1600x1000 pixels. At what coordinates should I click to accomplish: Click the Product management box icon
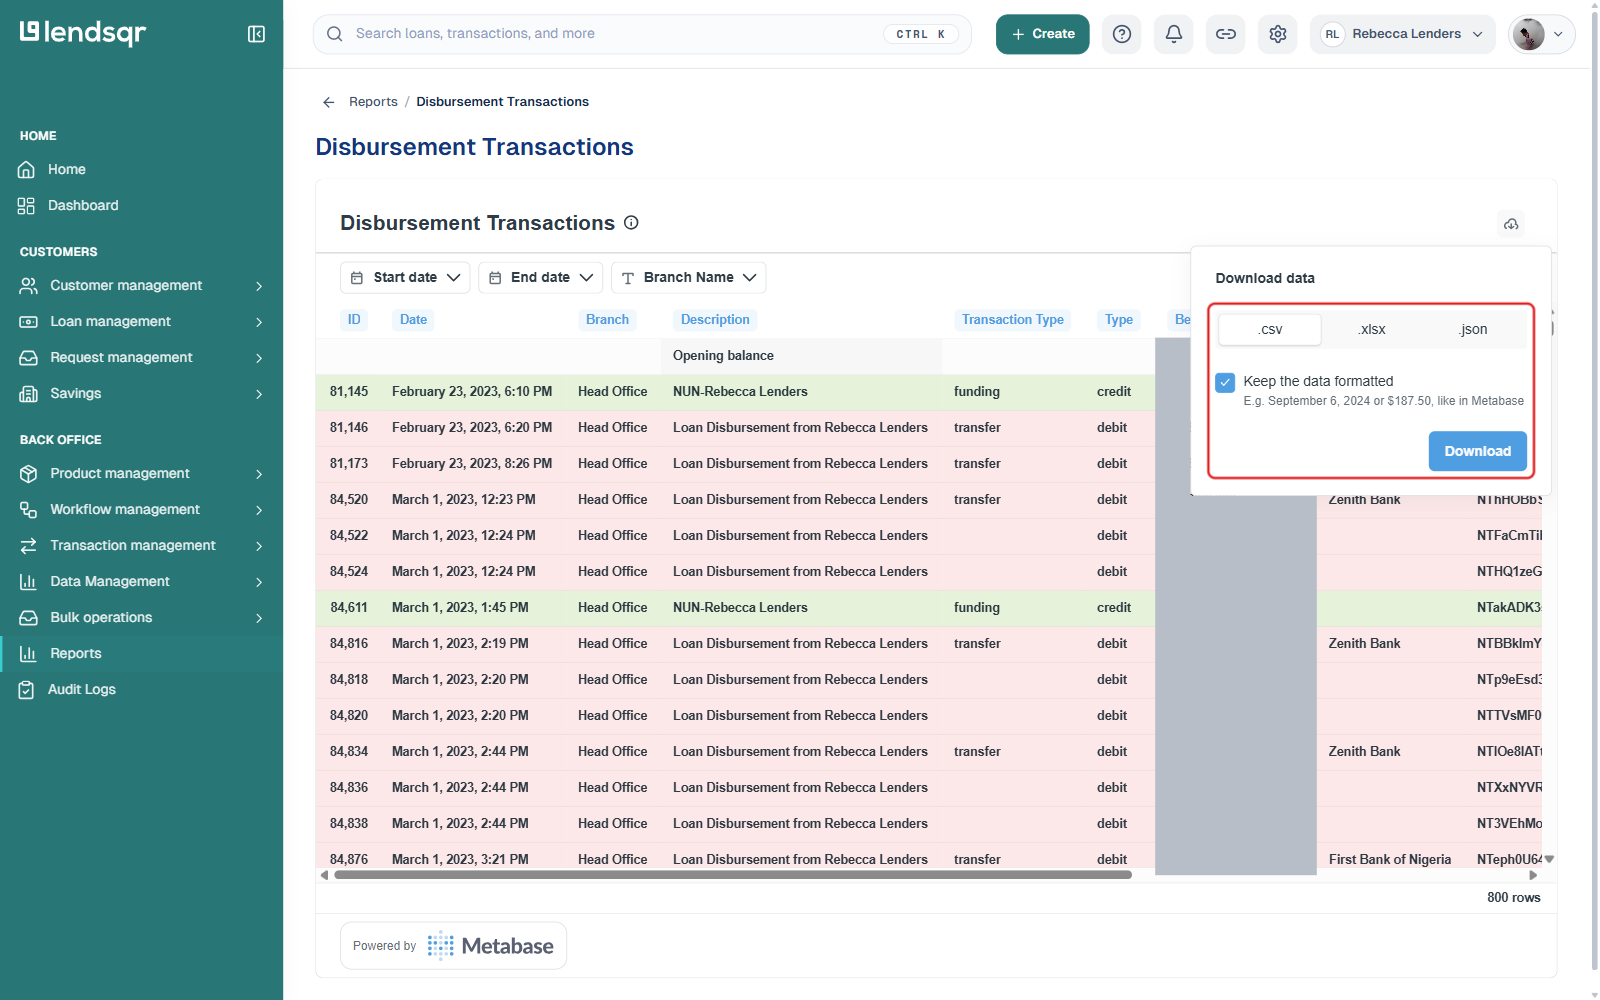[29, 474]
